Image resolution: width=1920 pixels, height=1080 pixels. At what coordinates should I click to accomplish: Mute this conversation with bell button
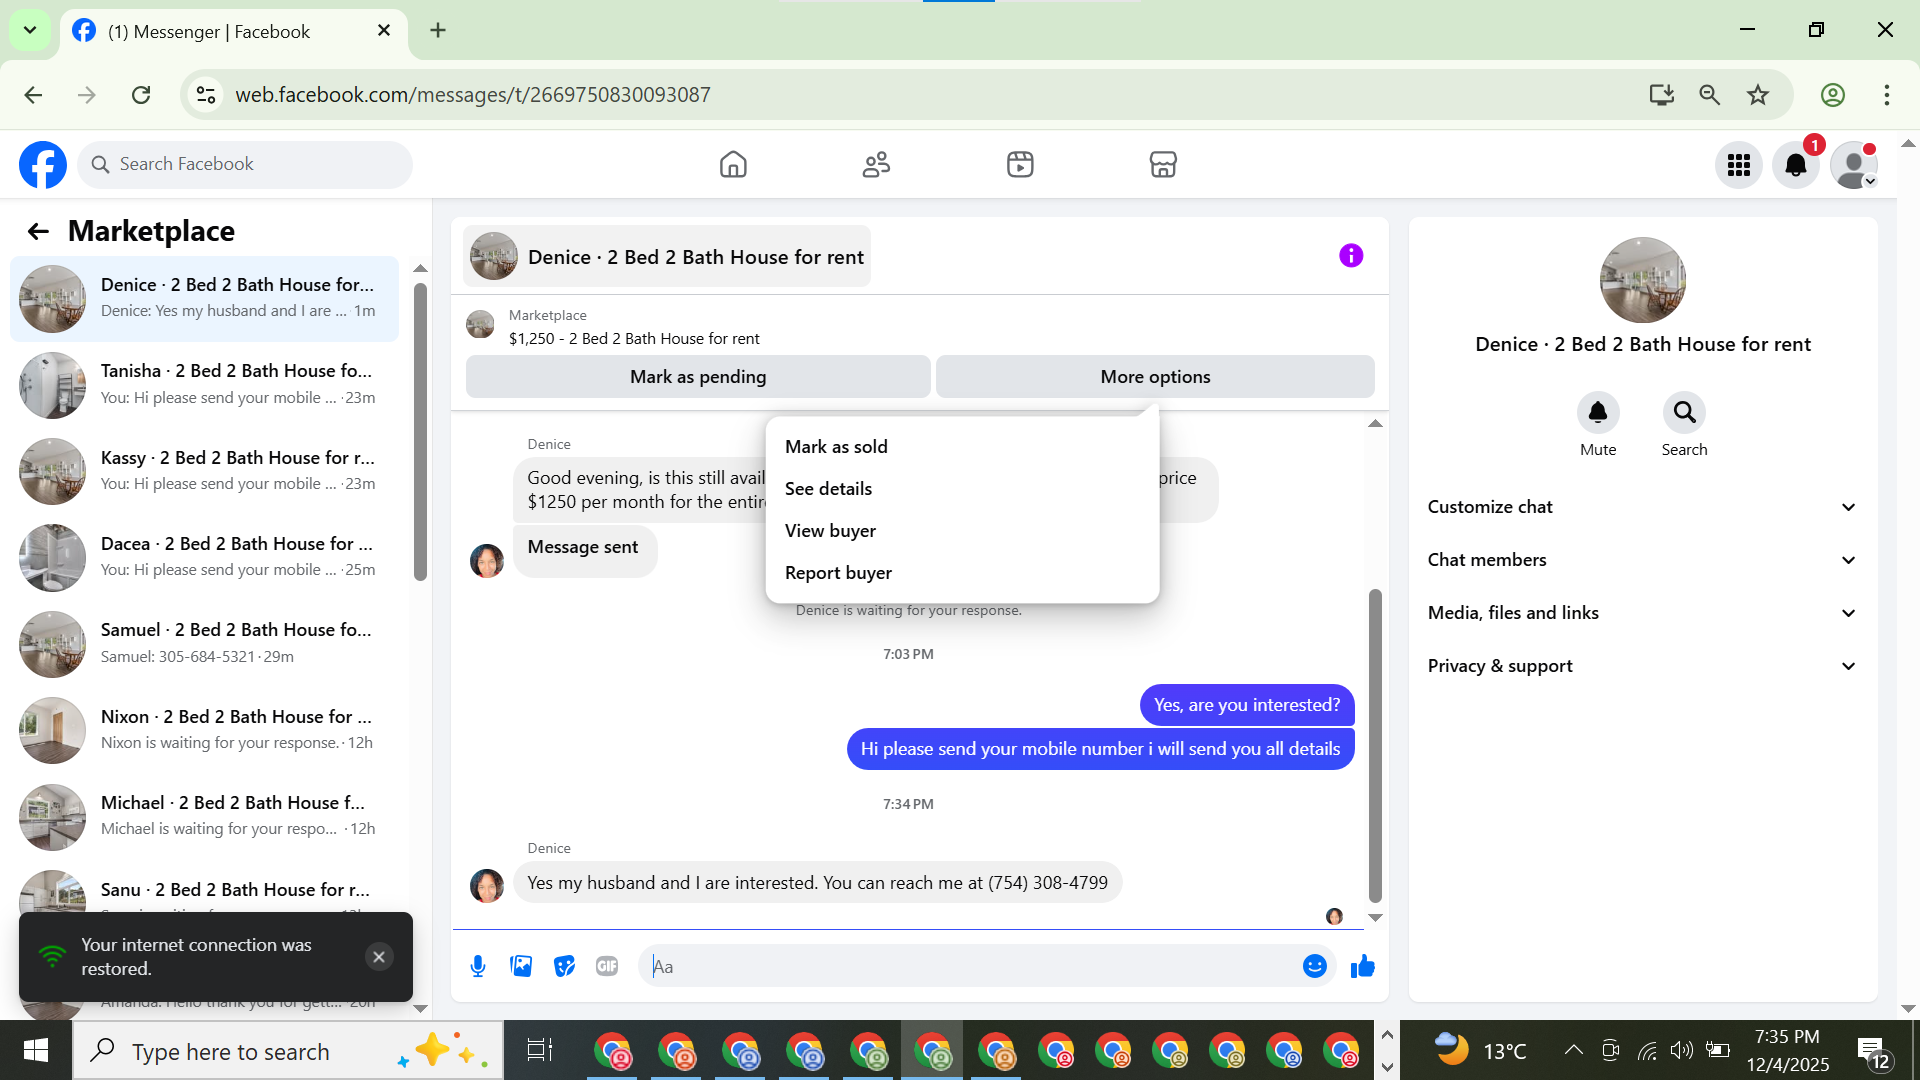coord(1597,413)
